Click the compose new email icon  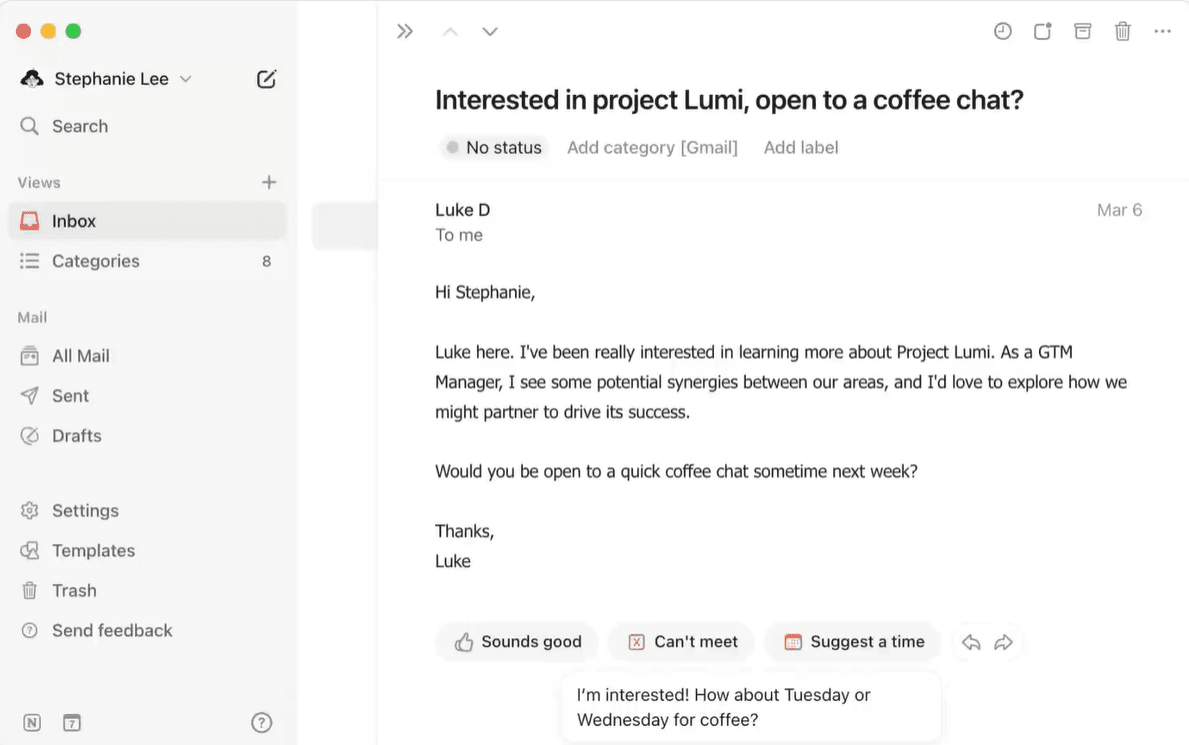pos(266,79)
